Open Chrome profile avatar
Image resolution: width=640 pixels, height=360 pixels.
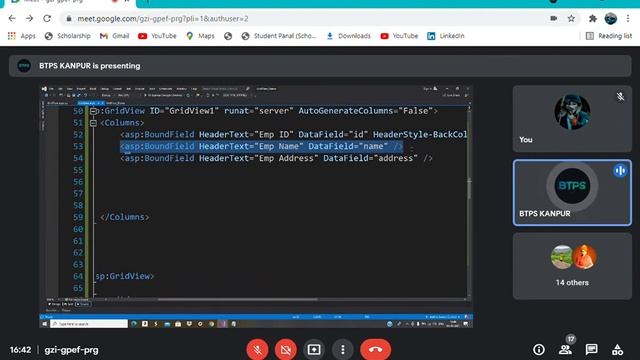611,18
